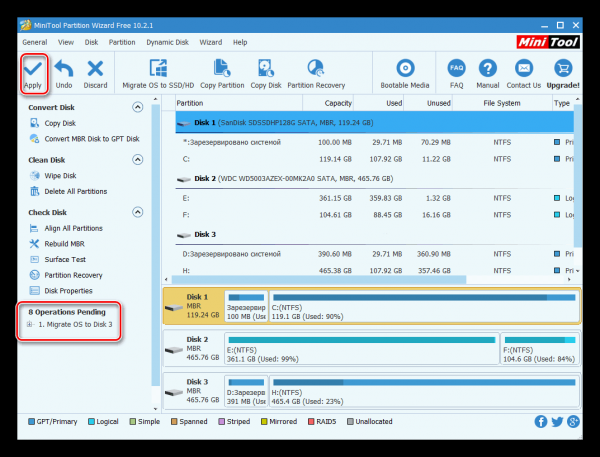Screen dimensions: 600x457
Task: Select F:(NTFS) block on Disk 2 map
Action: pyautogui.click(x=540, y=349)
